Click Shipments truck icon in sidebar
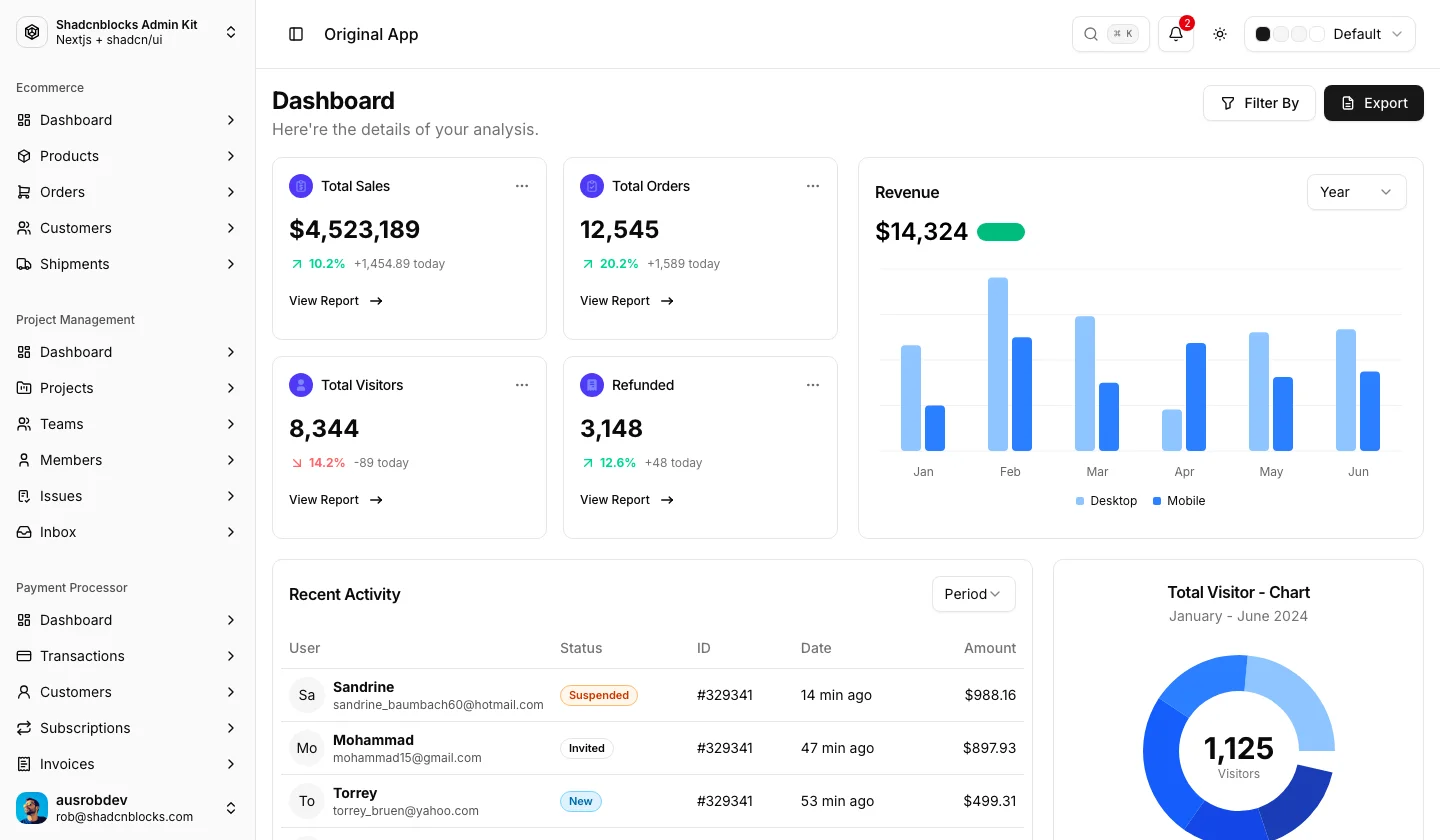This screenshot has width=1440, height=840. pos(24,264)
